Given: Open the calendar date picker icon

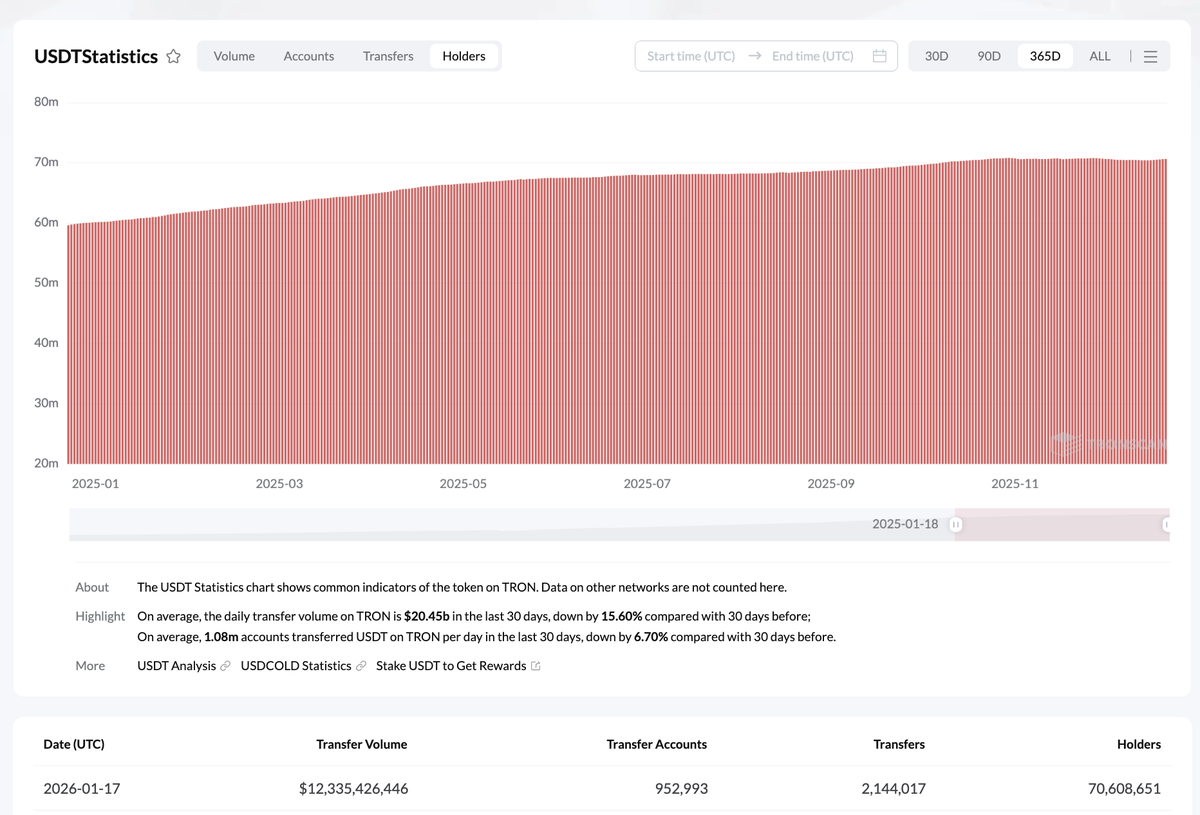Looking at the screenshot, I should (879, 56).
